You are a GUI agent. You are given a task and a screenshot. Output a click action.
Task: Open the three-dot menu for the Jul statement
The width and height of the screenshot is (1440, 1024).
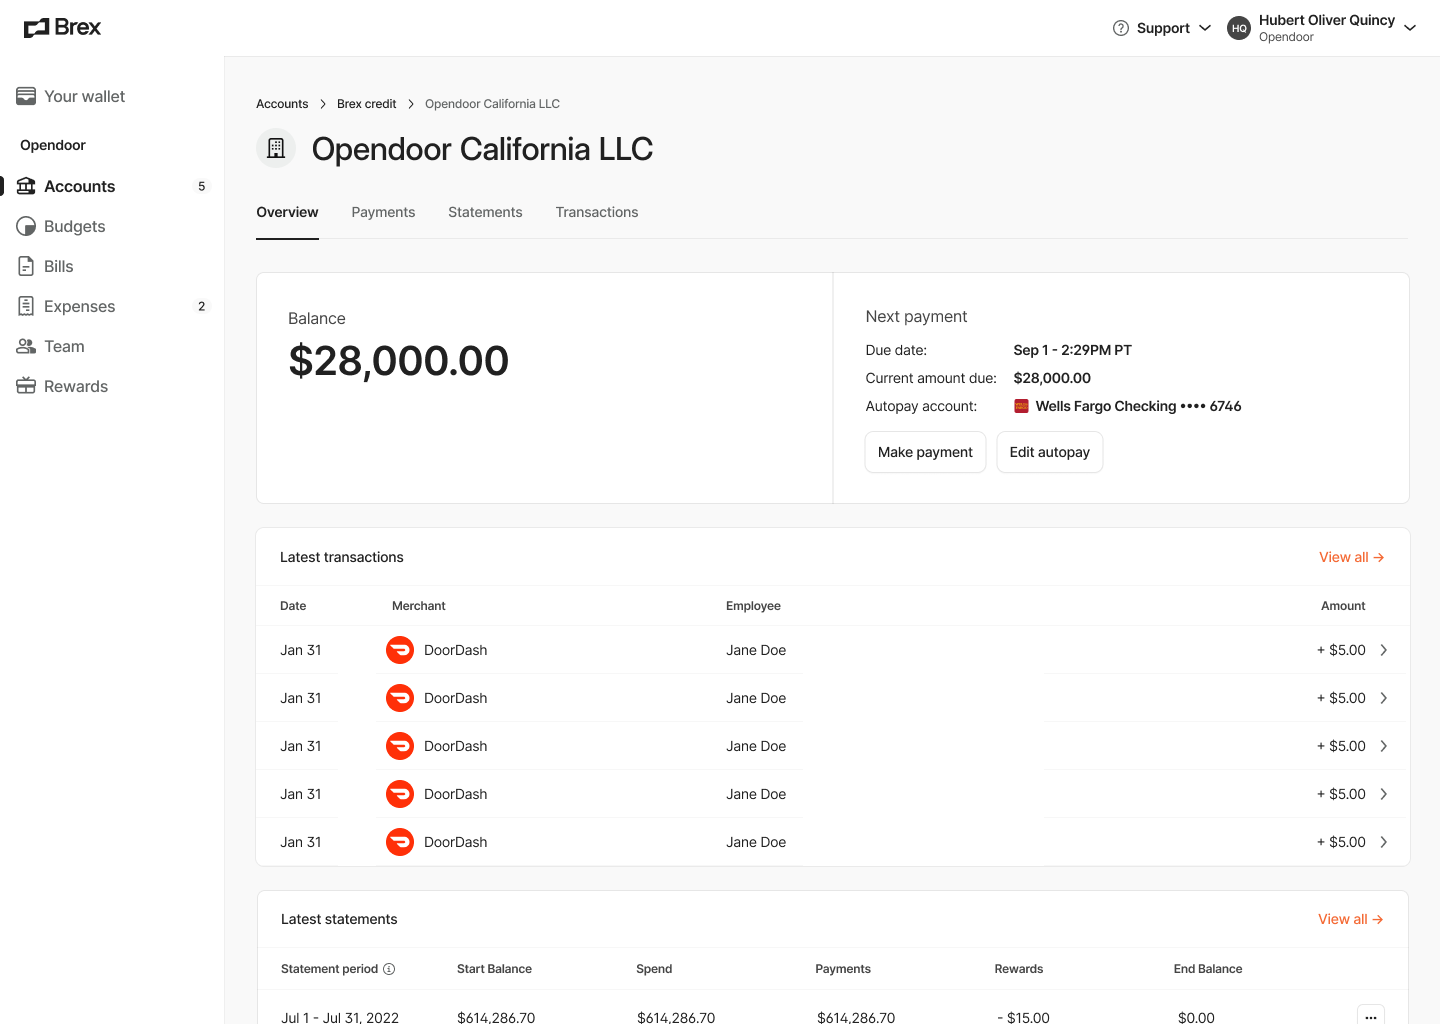click(1371, 1016)
